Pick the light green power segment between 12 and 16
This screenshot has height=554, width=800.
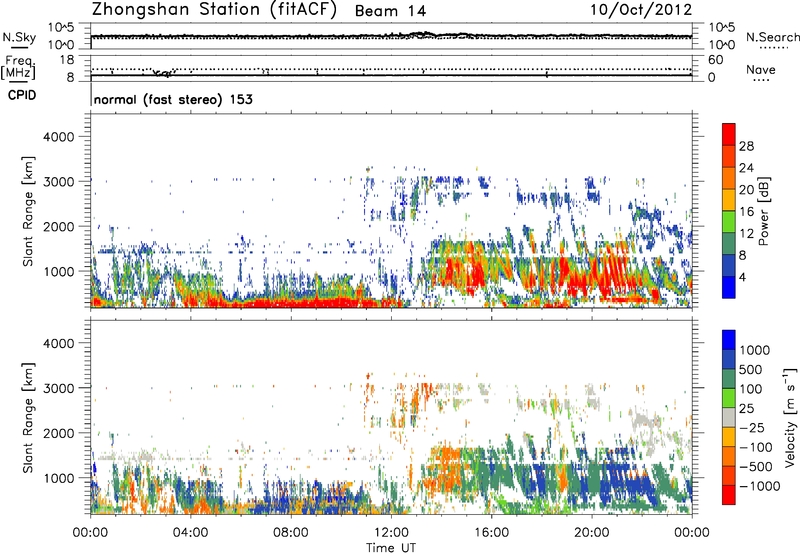729,222
